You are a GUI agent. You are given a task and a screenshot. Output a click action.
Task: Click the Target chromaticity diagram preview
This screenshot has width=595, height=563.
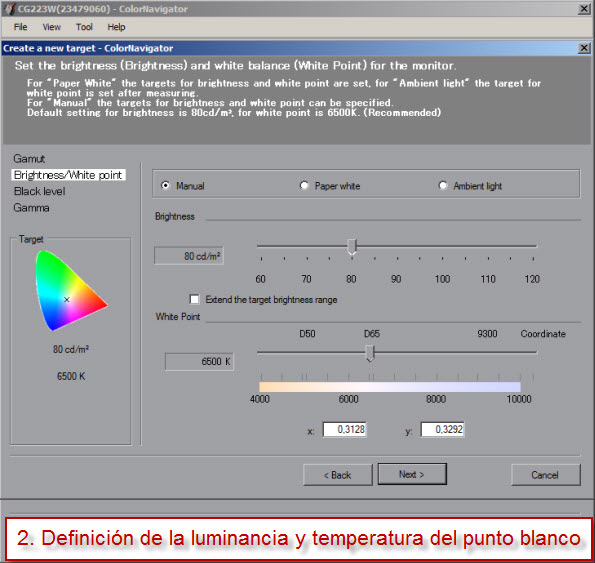(x=71, y=291)
